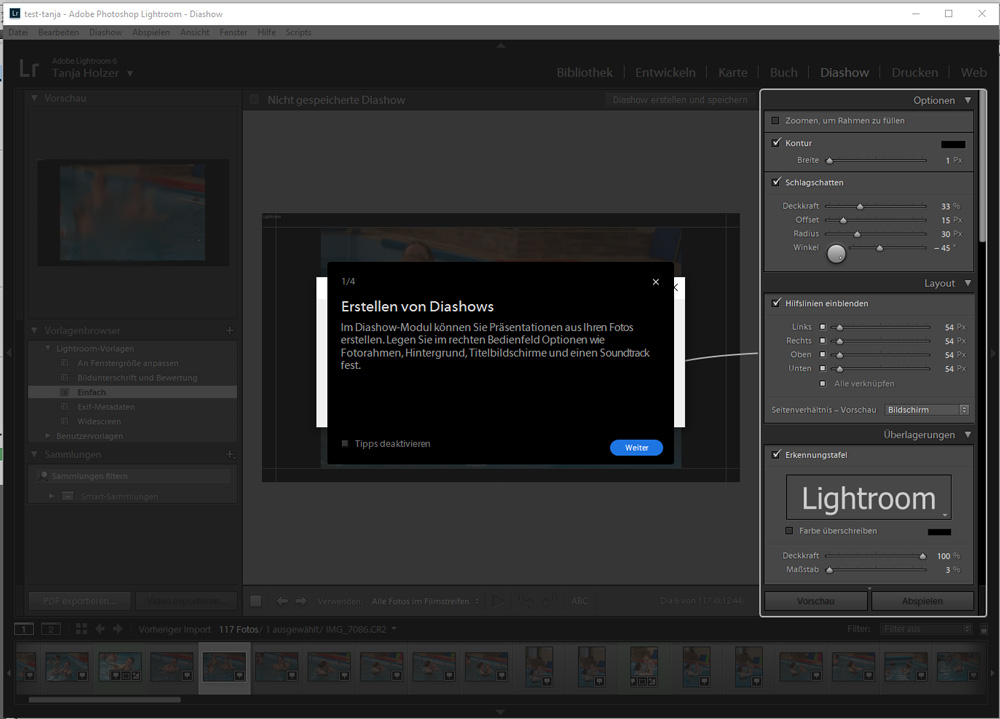
Task: Collapse the Vorlagenbrowser panel
Action: coord(34,330)
